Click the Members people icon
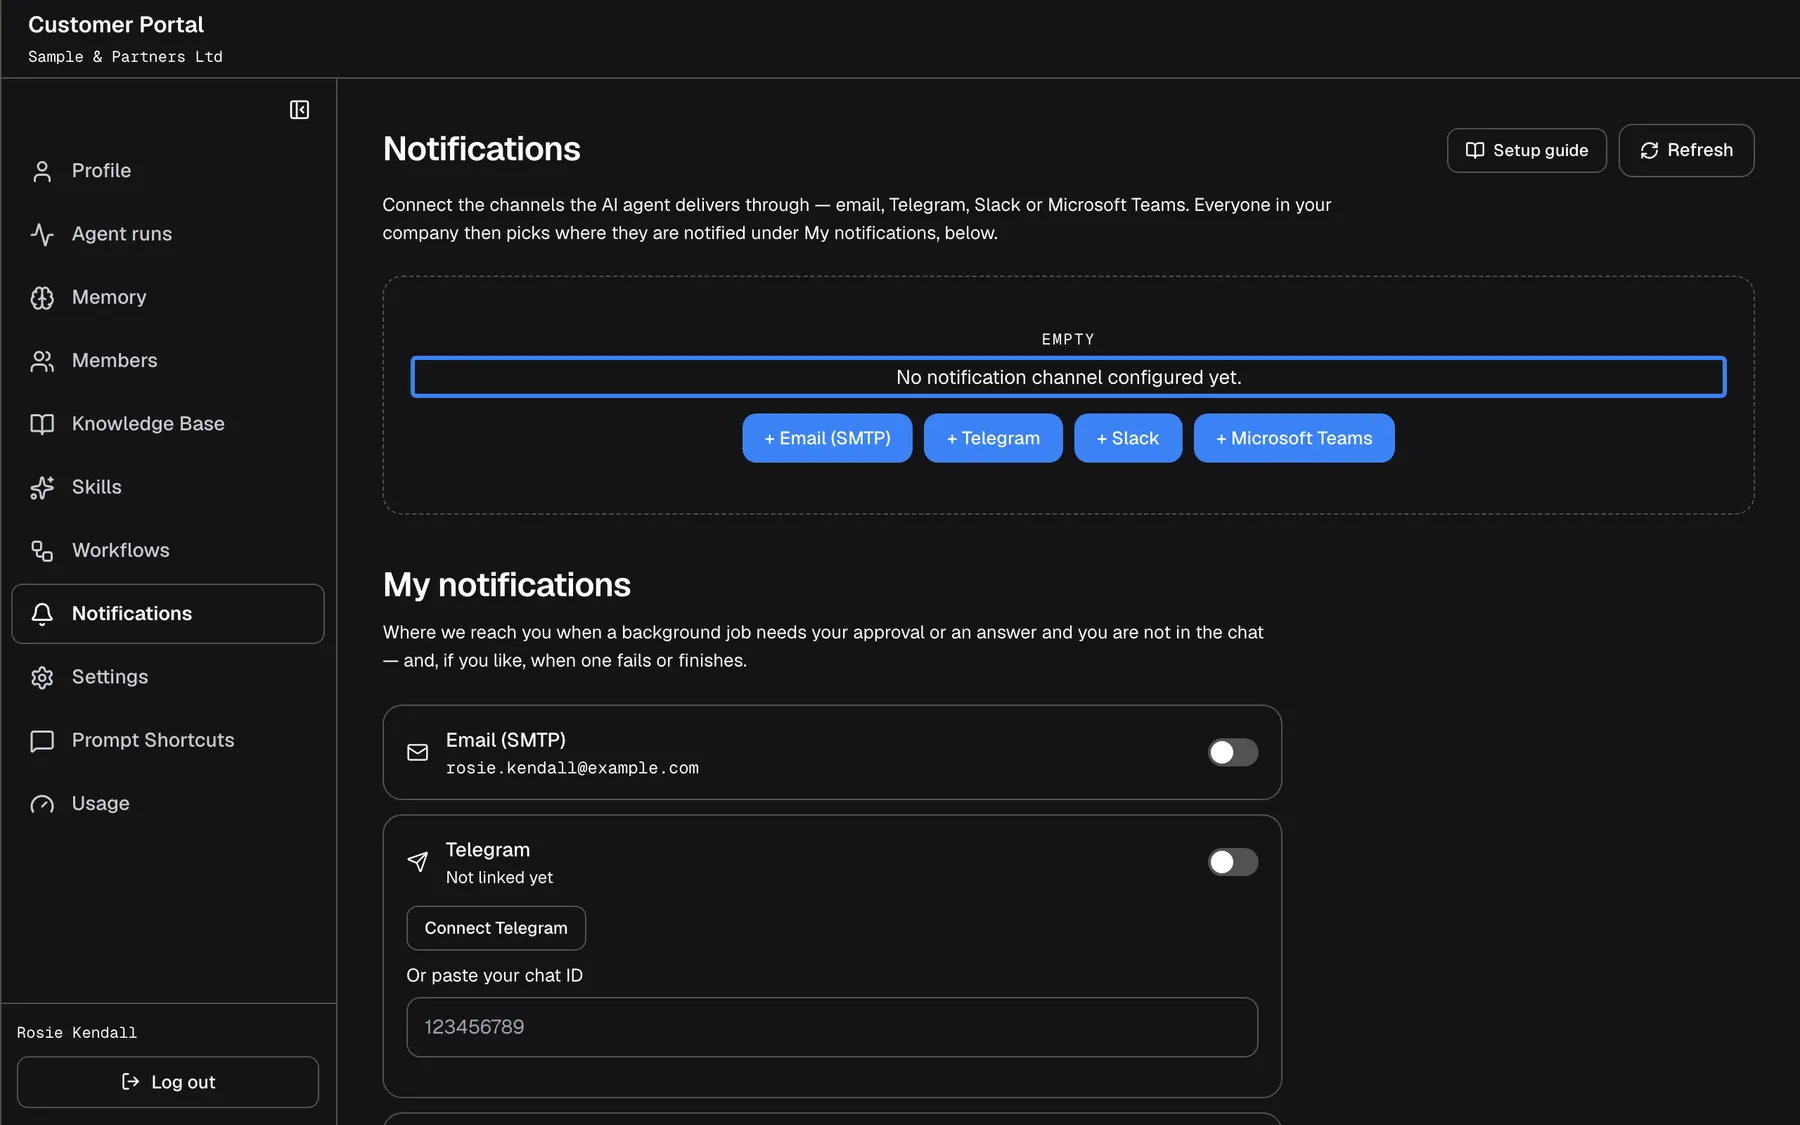1800x1125 pixels. (42, 361)
